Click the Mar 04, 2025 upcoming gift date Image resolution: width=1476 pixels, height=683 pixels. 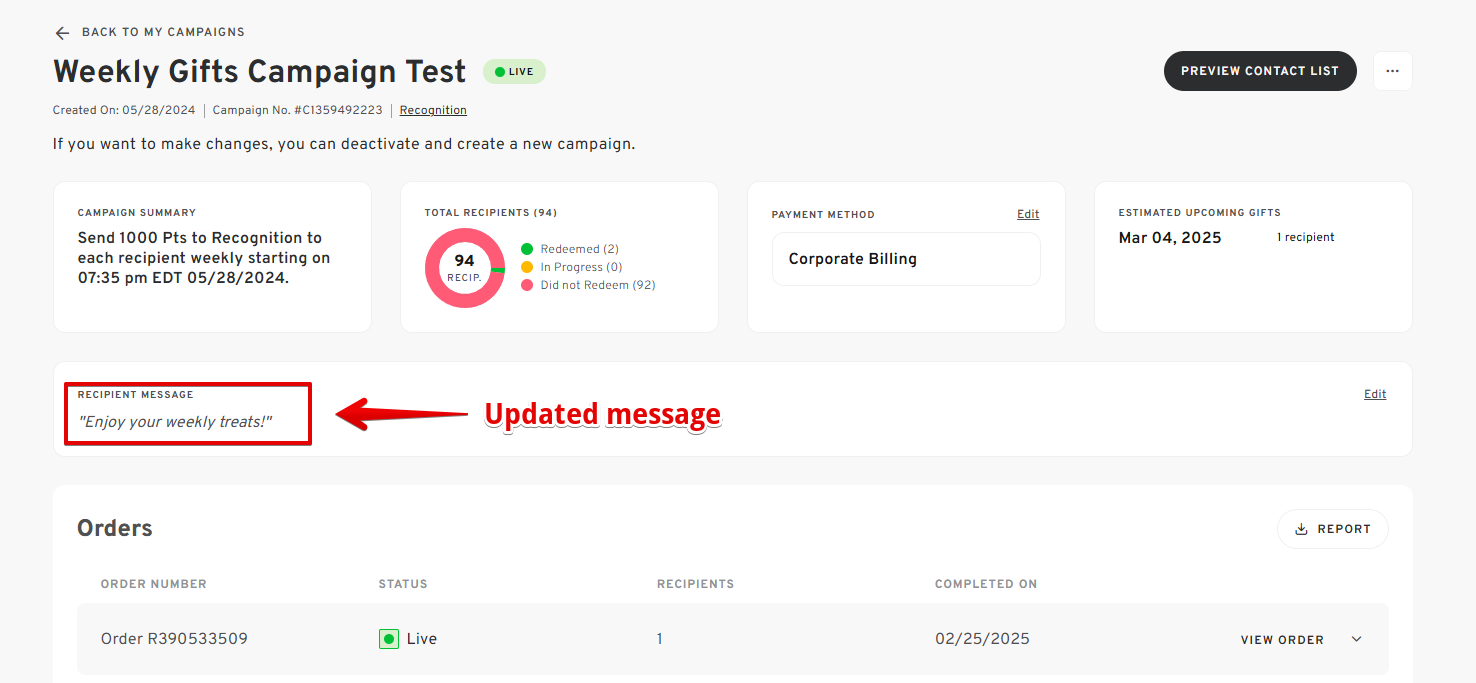pos(1170,238)
